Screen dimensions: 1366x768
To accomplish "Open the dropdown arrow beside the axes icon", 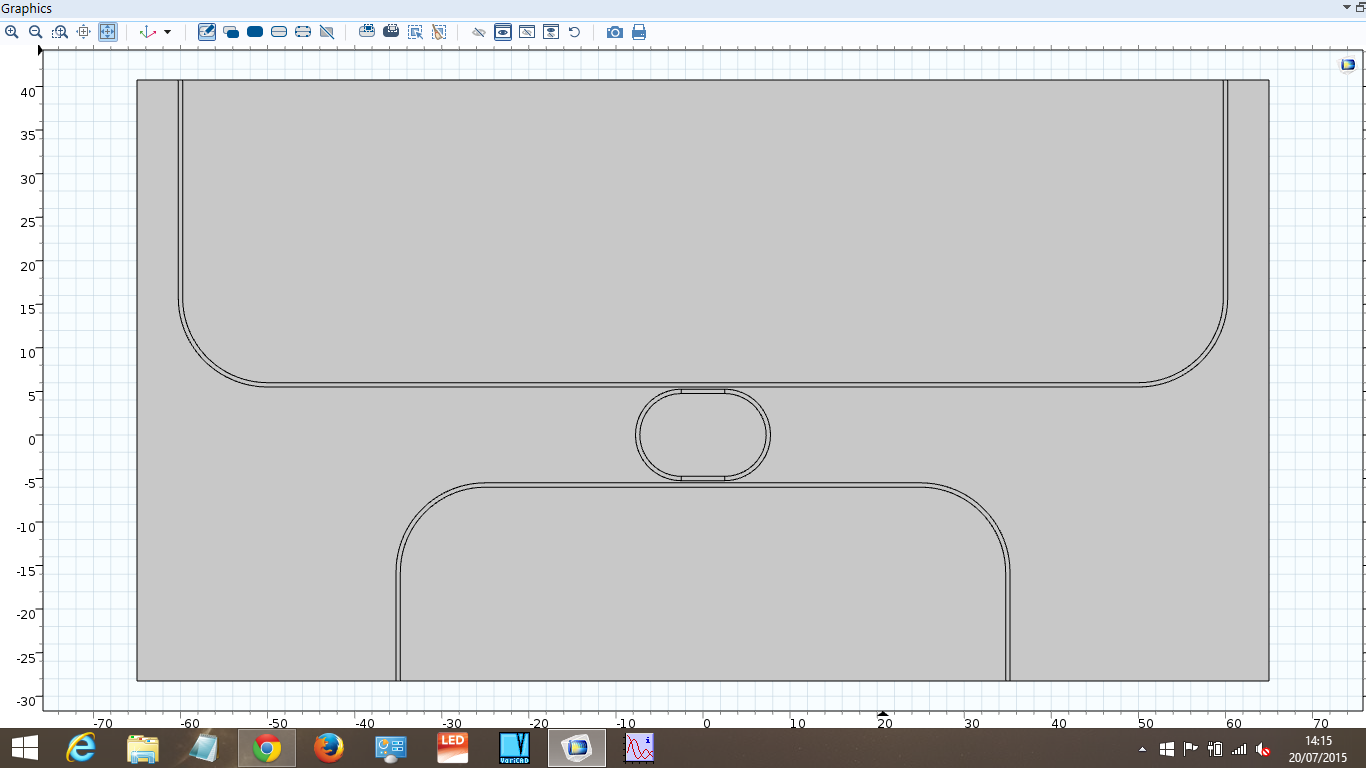I will [167, 32].
